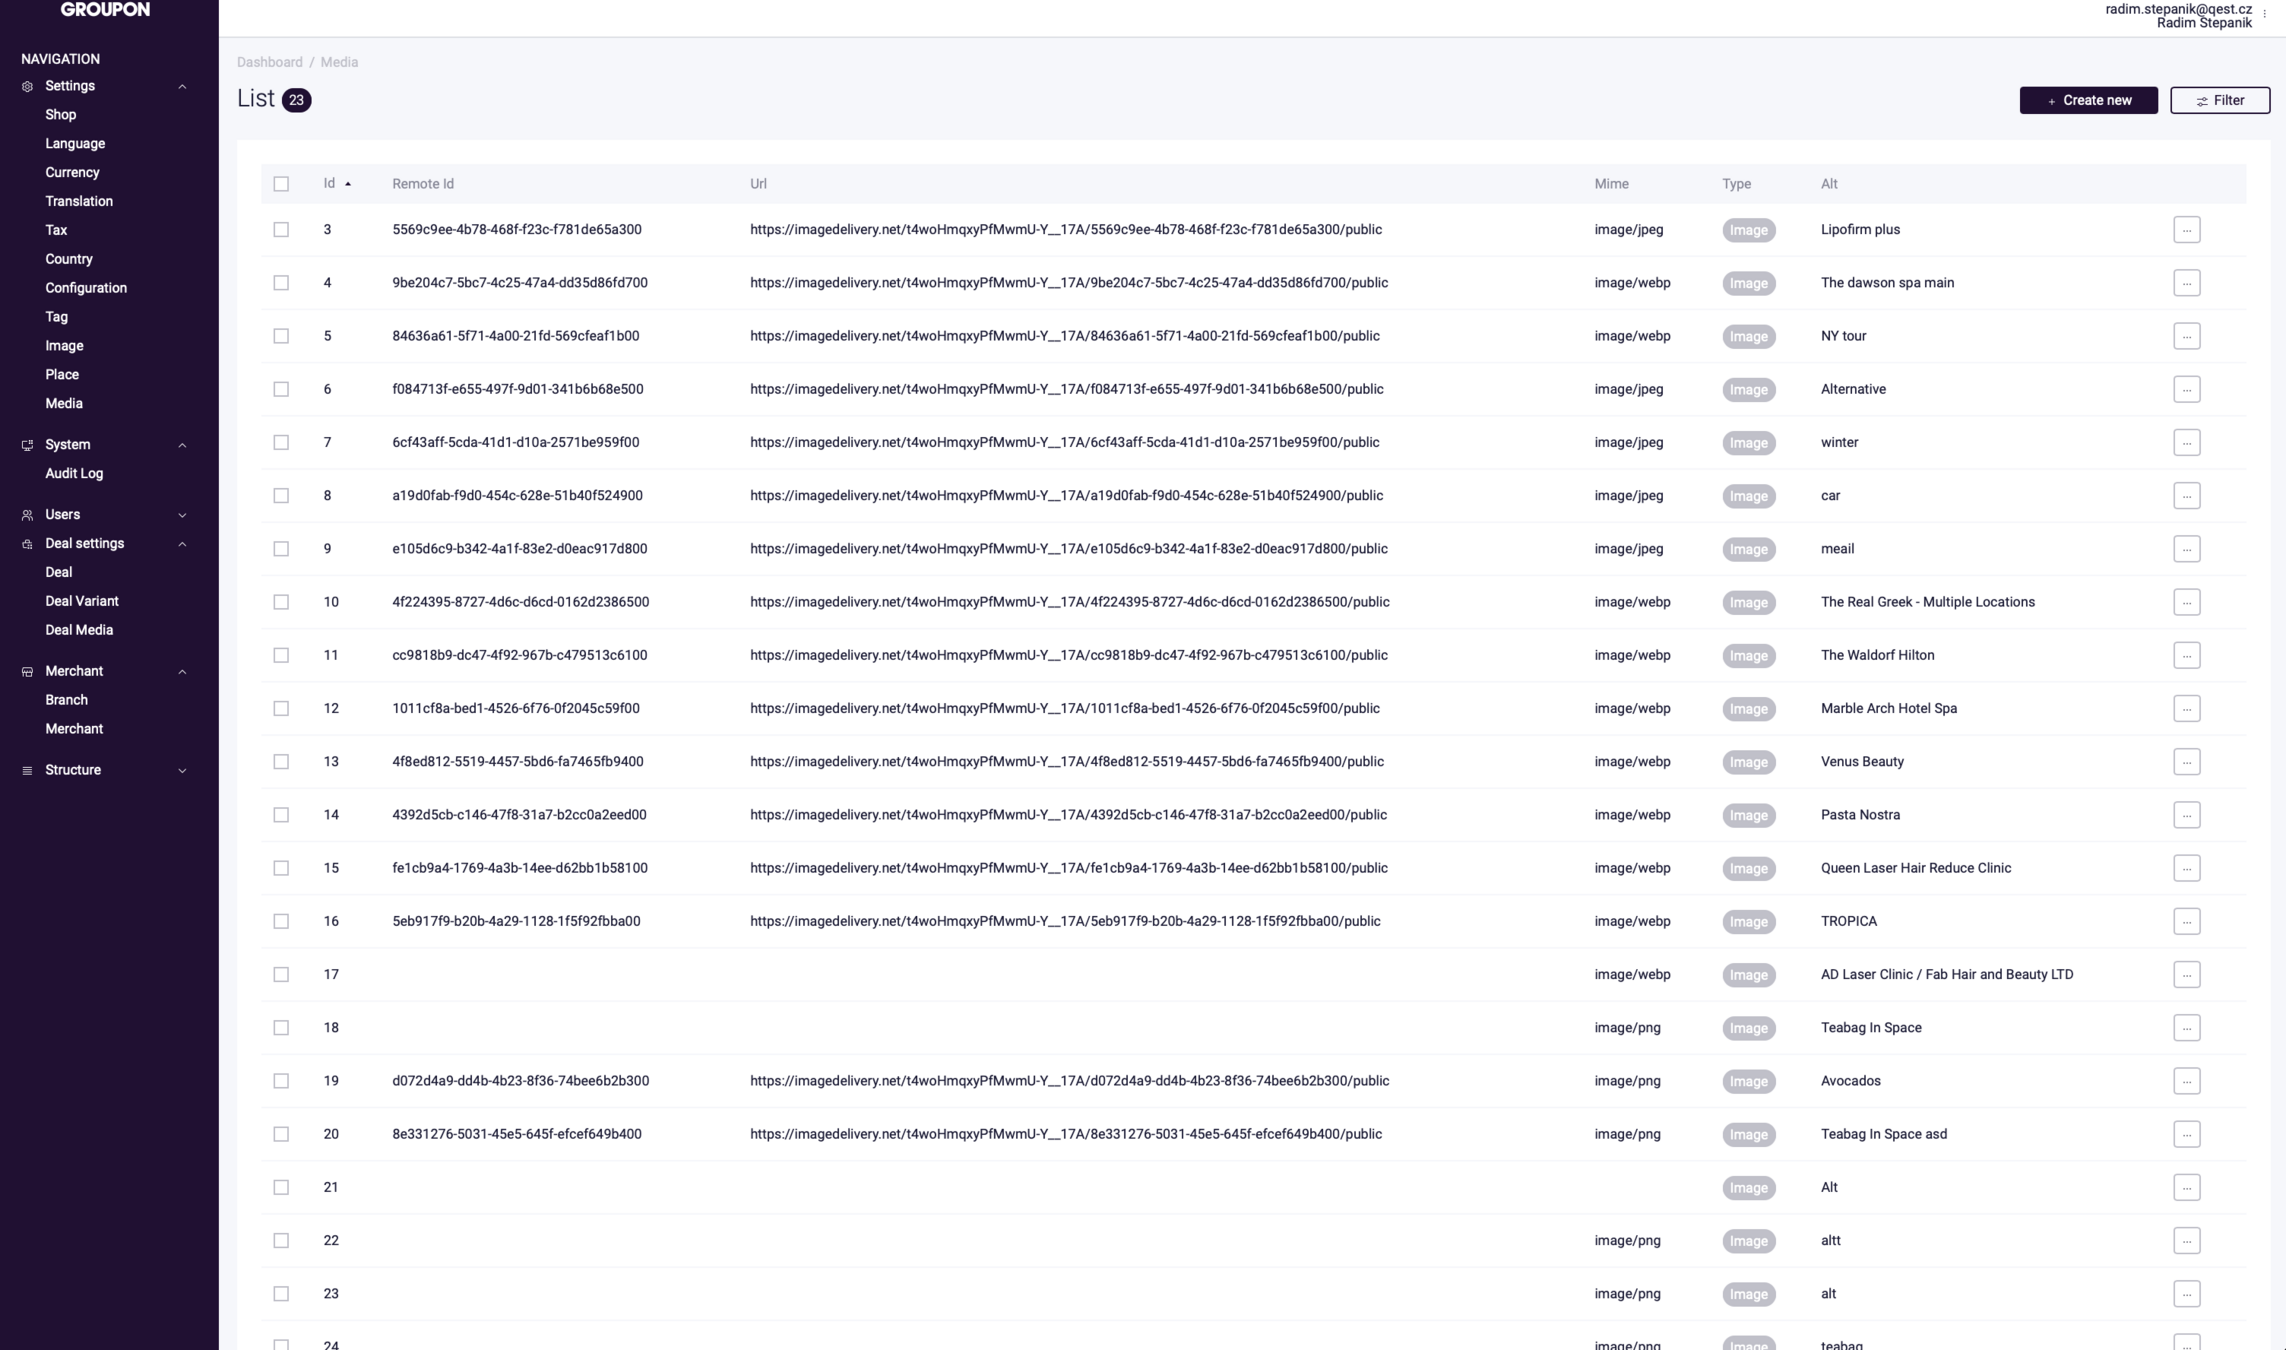The height and width of the screenshot is (1350, 2286).
Task: Click the System monitor icon in navigation
Action: (x=27, y=445)
